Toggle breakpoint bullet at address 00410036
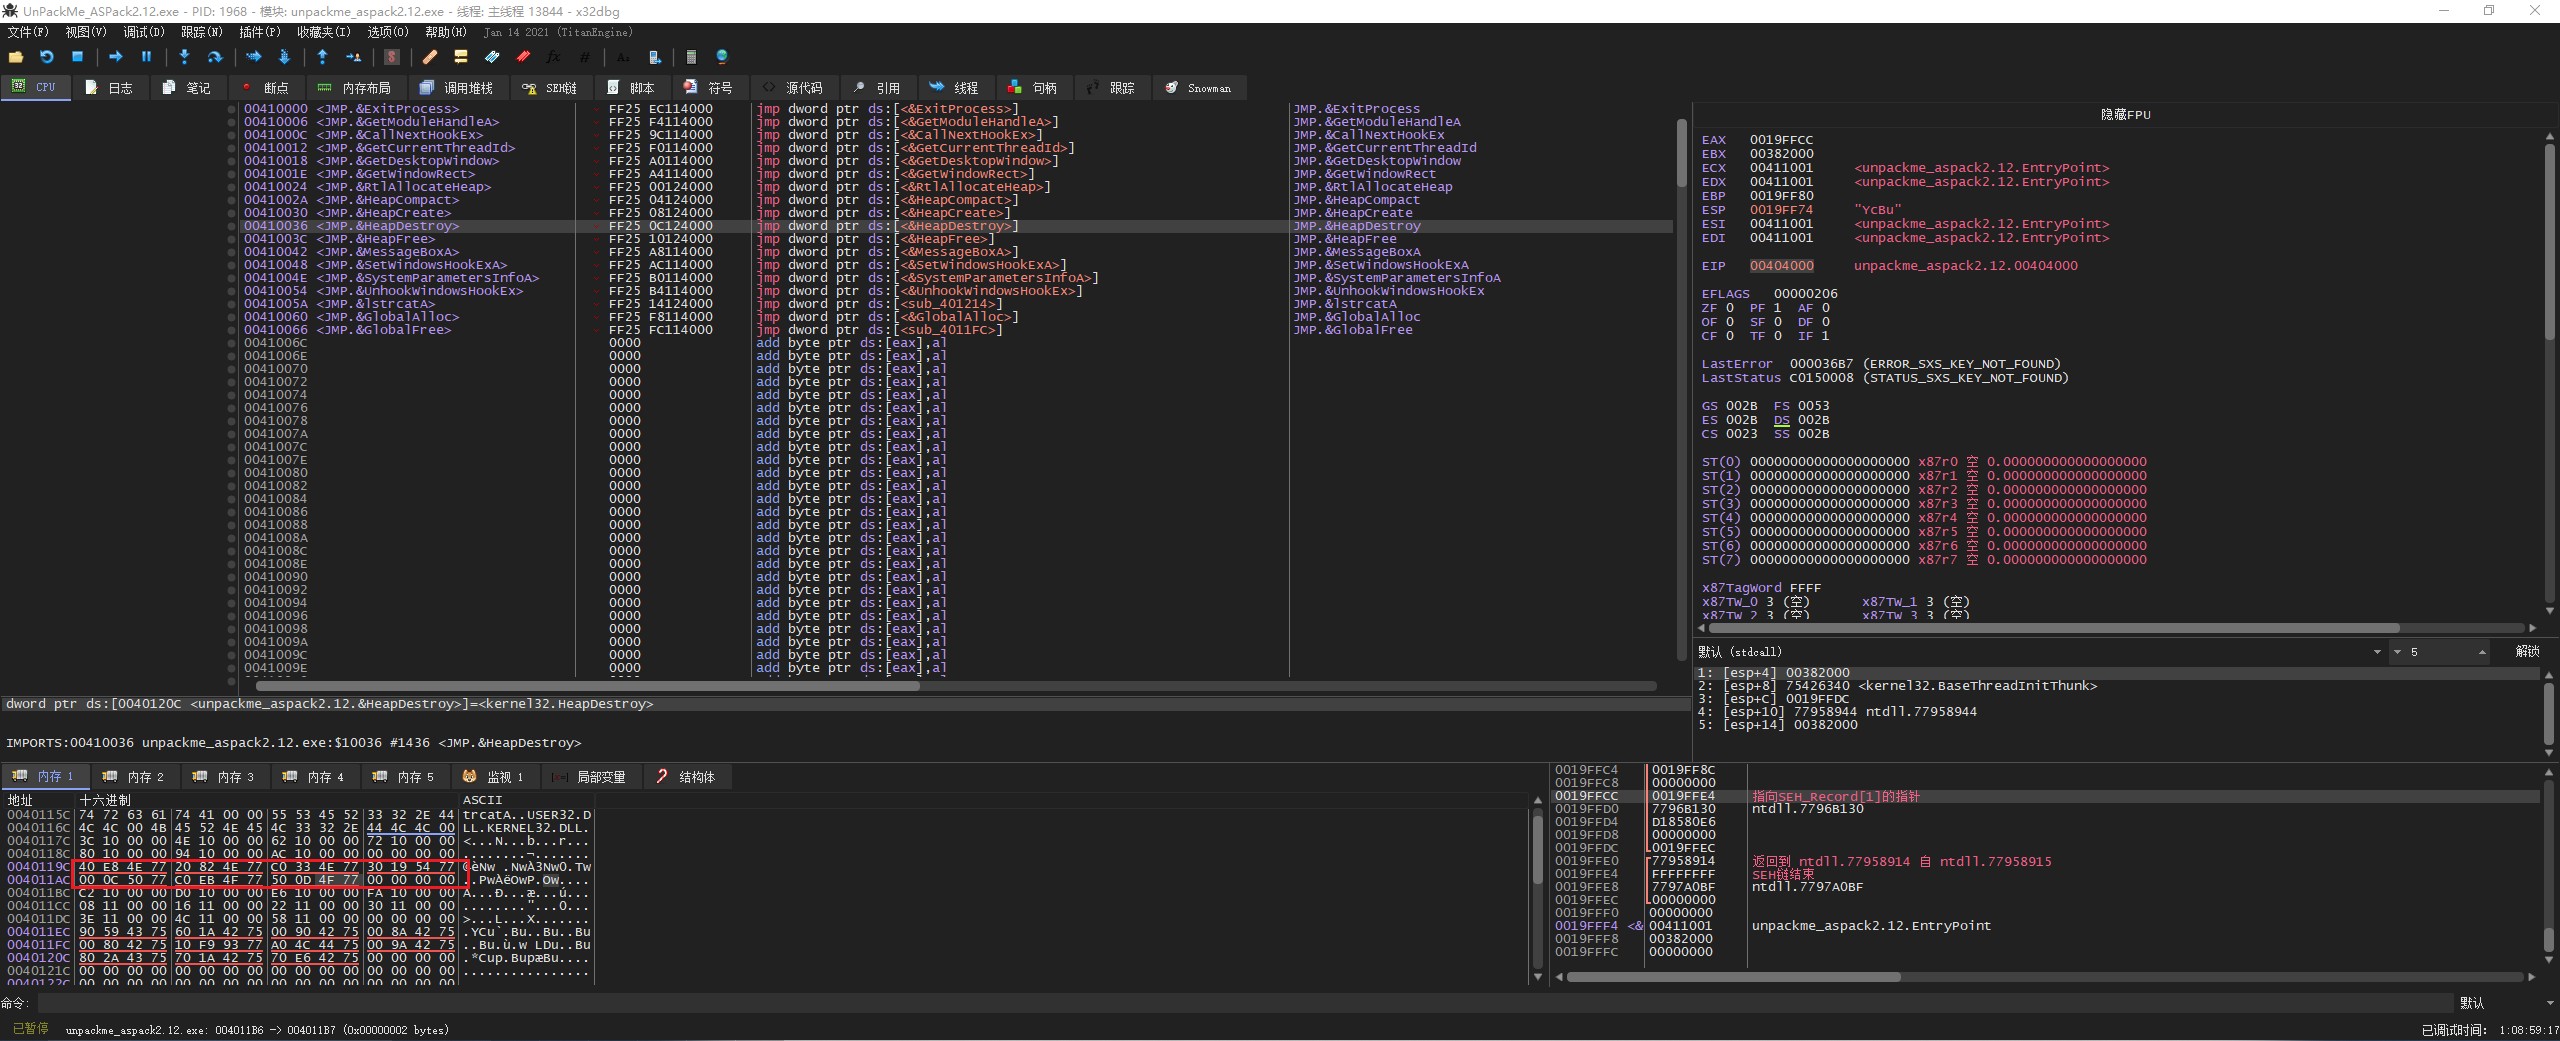 click(x=232, y=226)
